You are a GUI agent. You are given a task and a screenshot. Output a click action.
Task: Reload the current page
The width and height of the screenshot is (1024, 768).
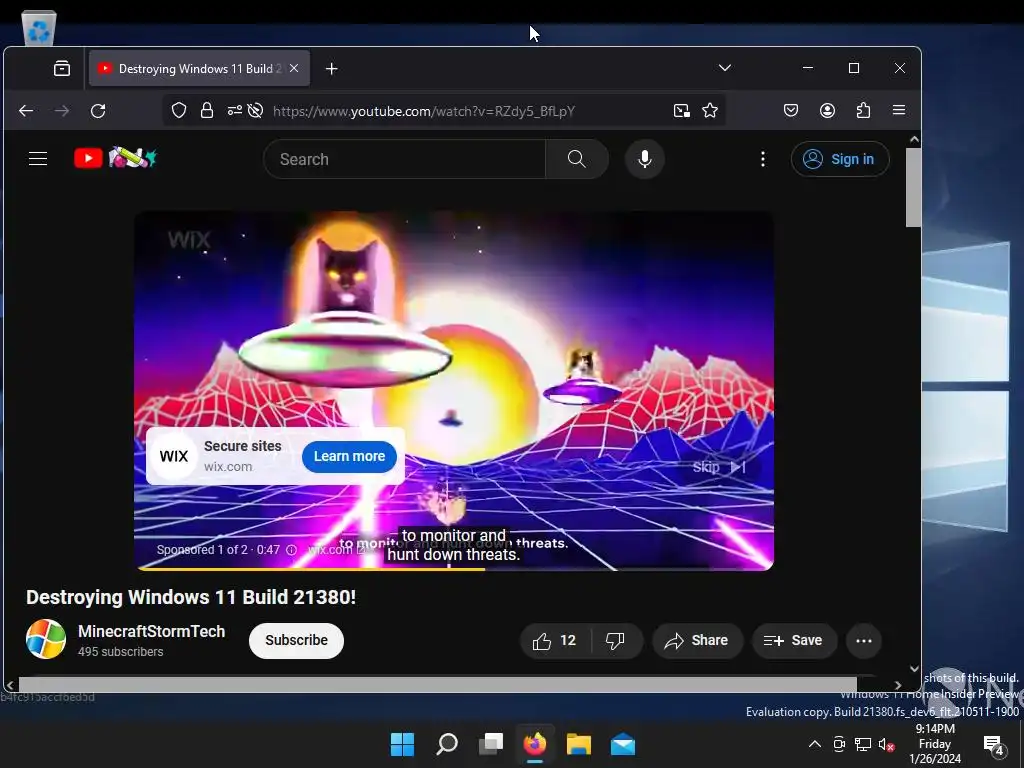click(x=98, y=111)
